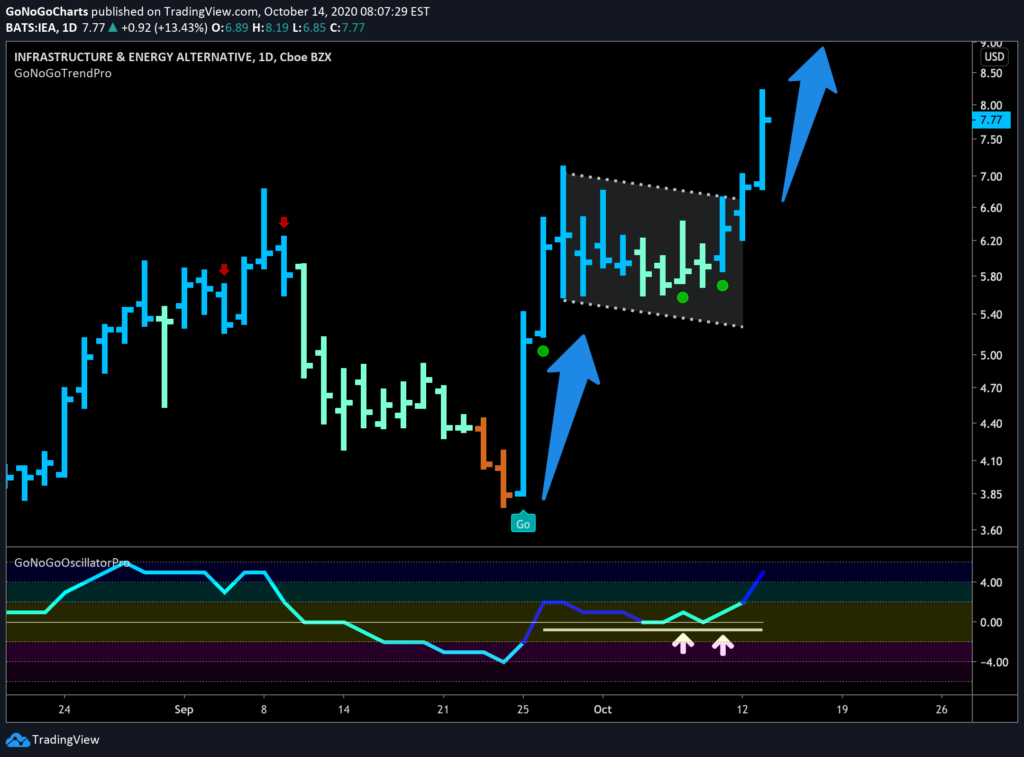Click the 6.60 price axis label
Viewport: 1024px width, 757px height.
991,208
